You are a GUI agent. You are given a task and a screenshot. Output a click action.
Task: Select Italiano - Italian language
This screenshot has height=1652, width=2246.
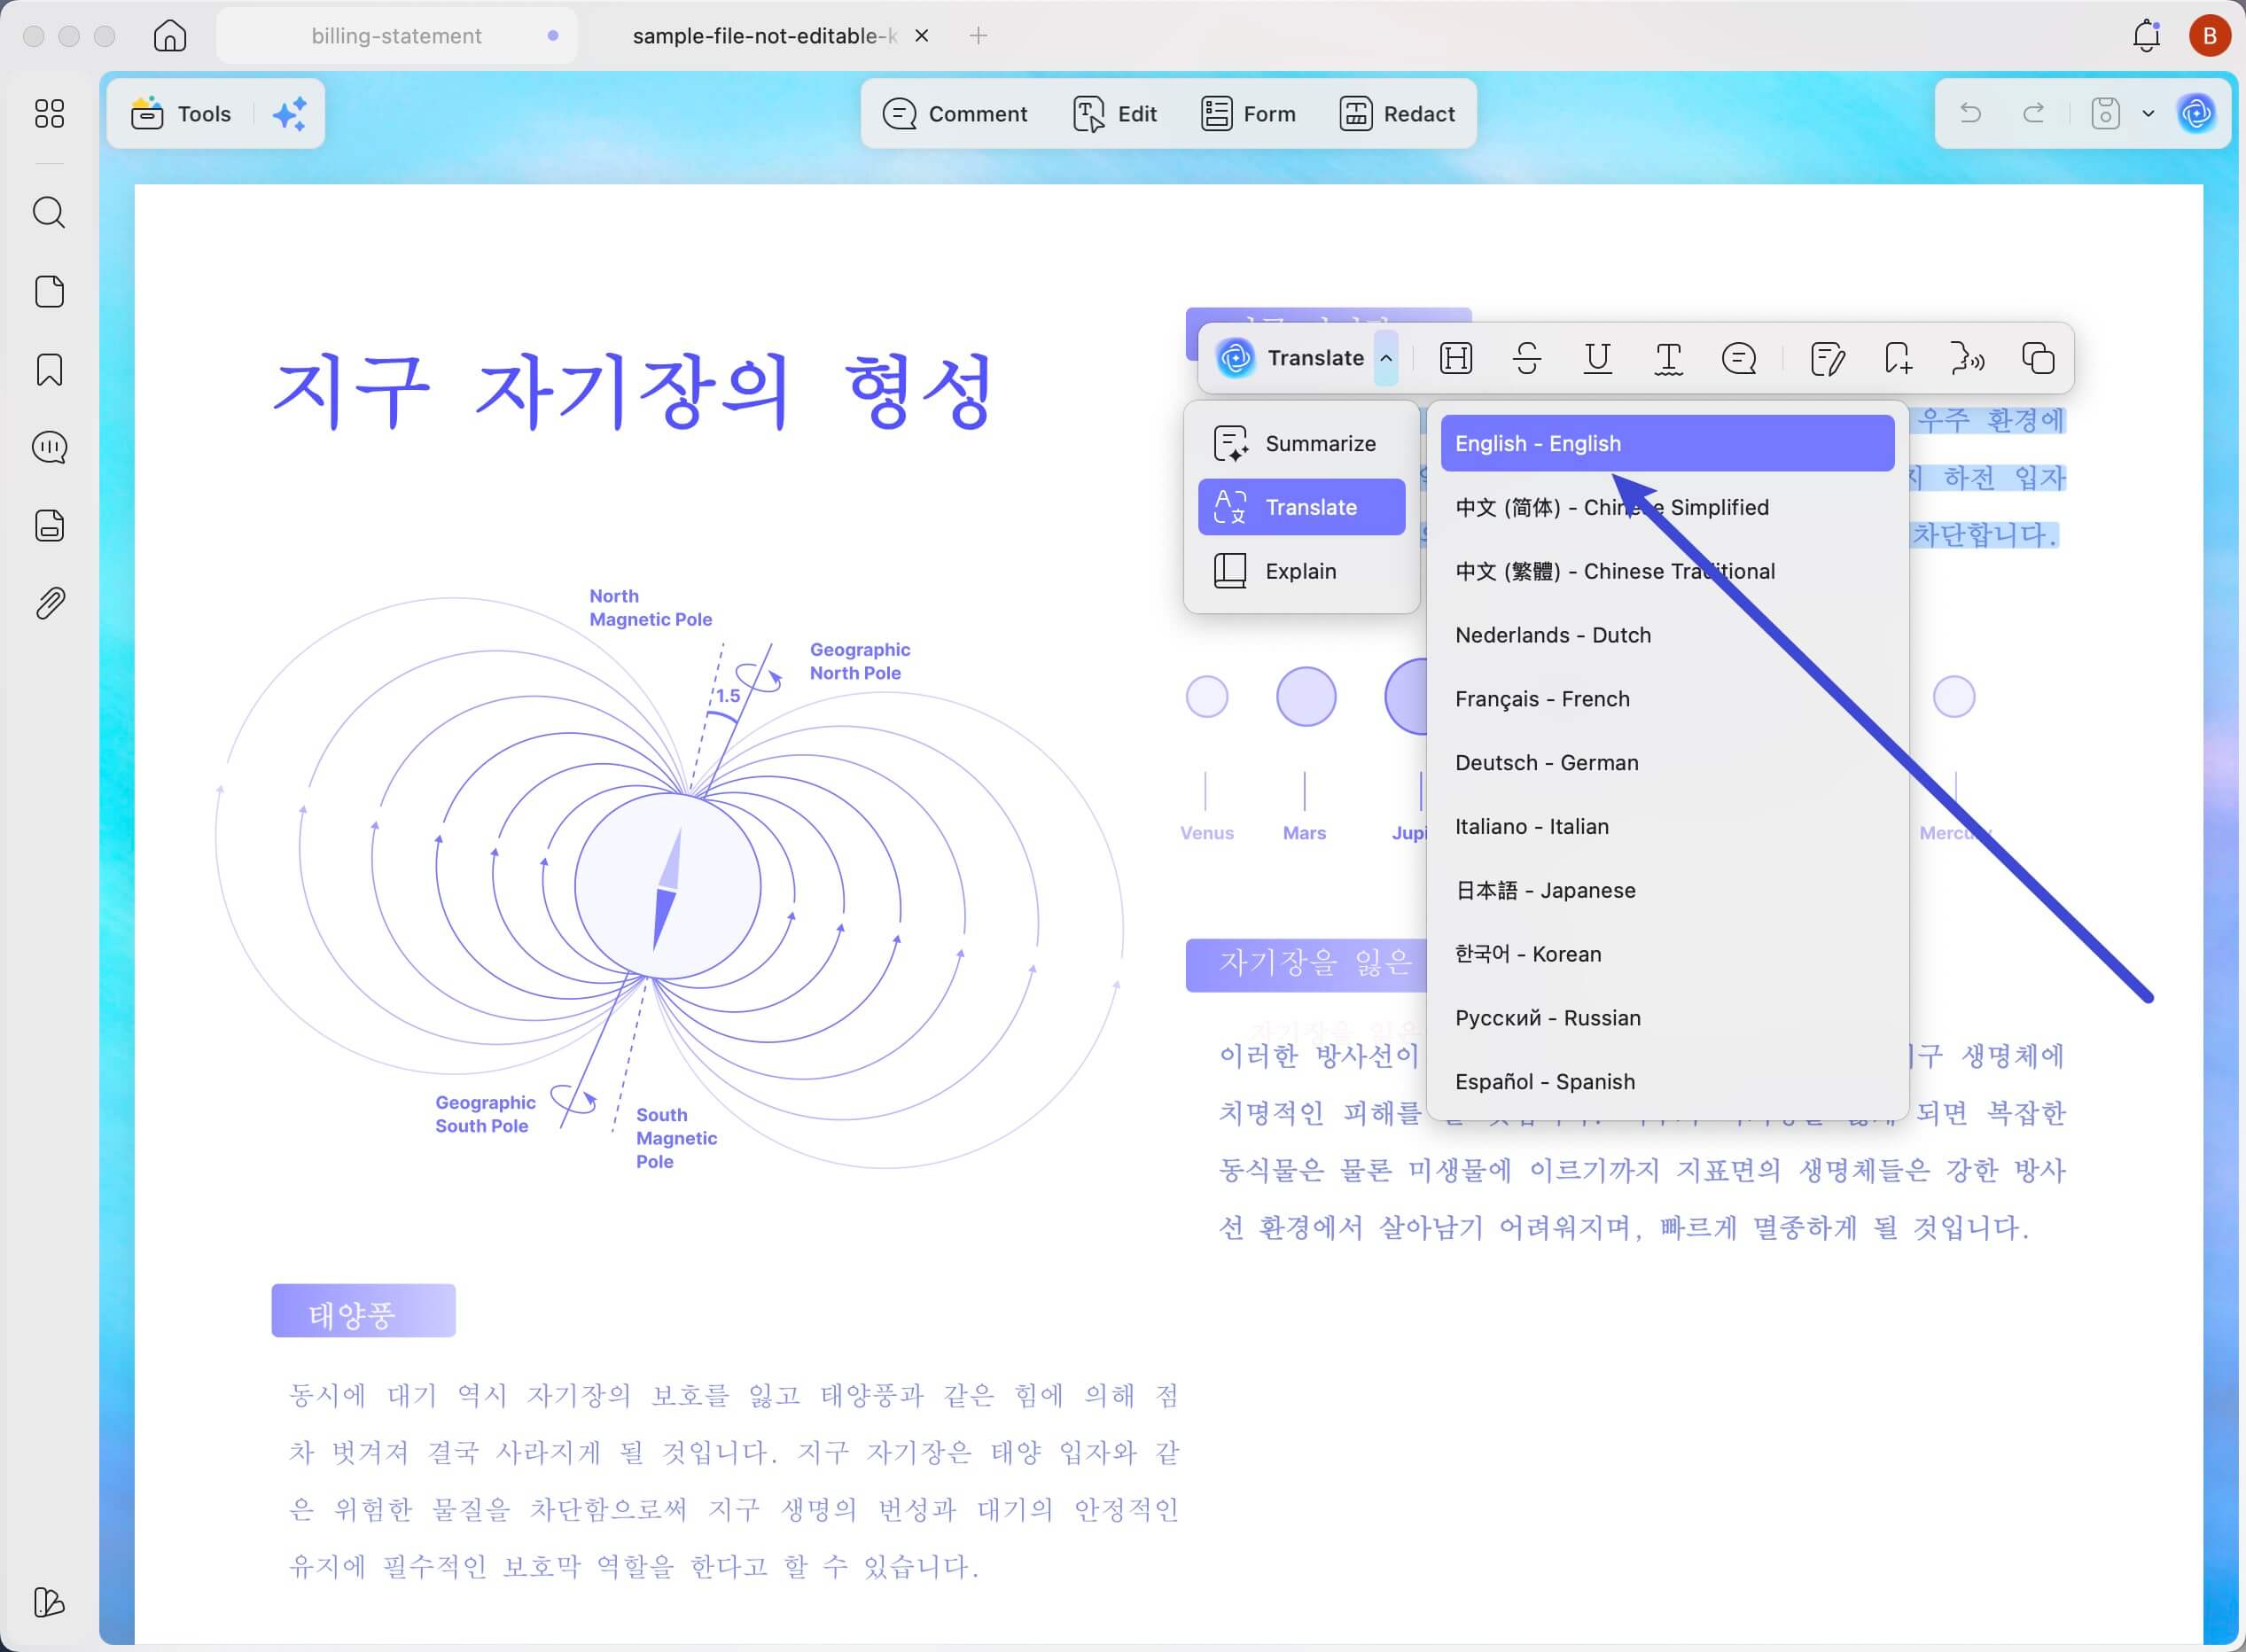tap(1667, 826)
